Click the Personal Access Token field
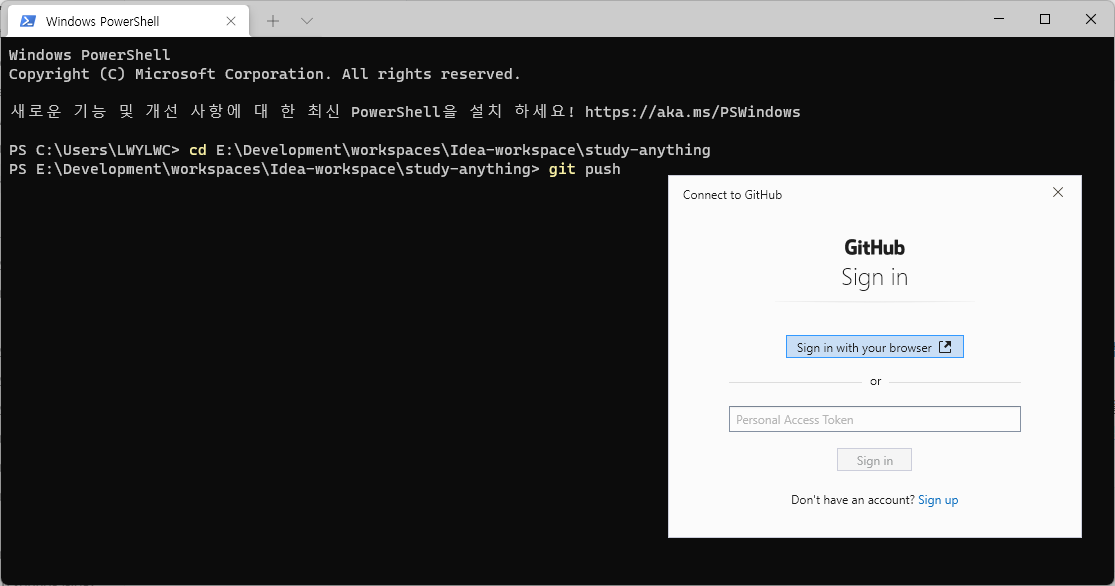Screen dimensions: 1115x586 (875, 420)
